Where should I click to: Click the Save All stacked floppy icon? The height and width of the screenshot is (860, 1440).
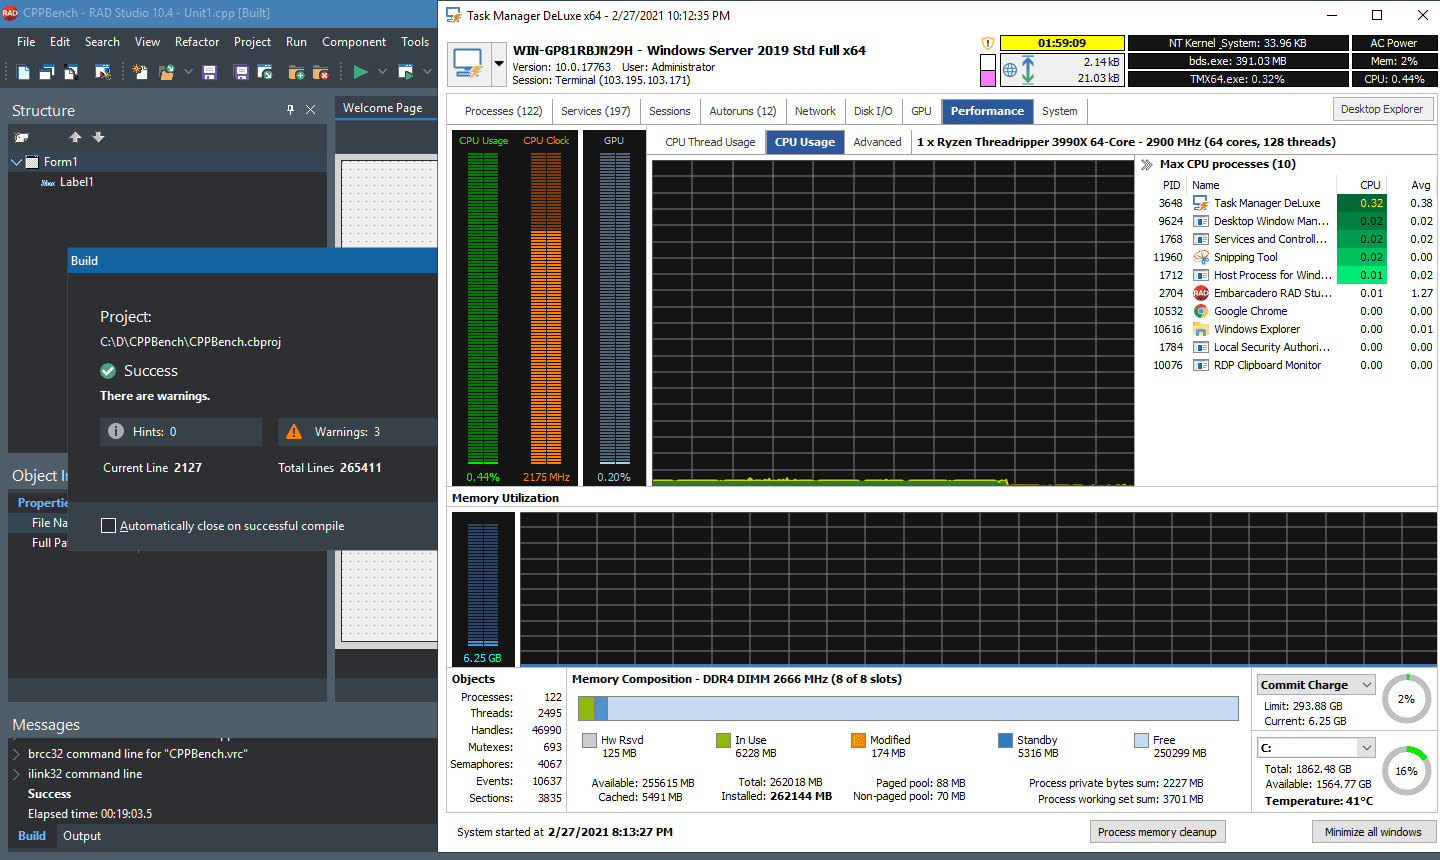[x=241, y=72]
